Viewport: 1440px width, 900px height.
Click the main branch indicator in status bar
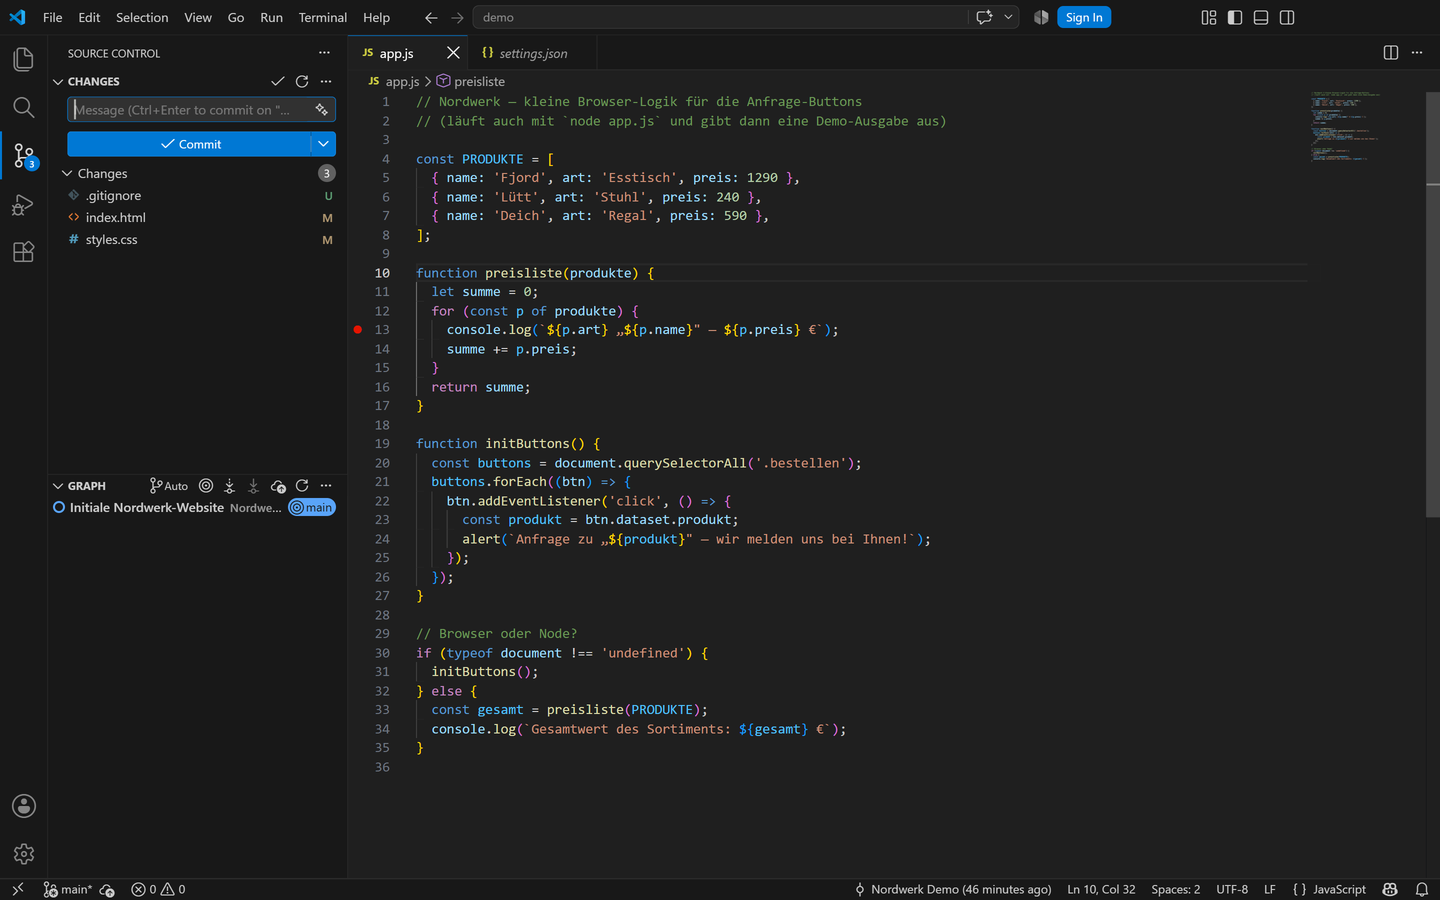[68, 889]
